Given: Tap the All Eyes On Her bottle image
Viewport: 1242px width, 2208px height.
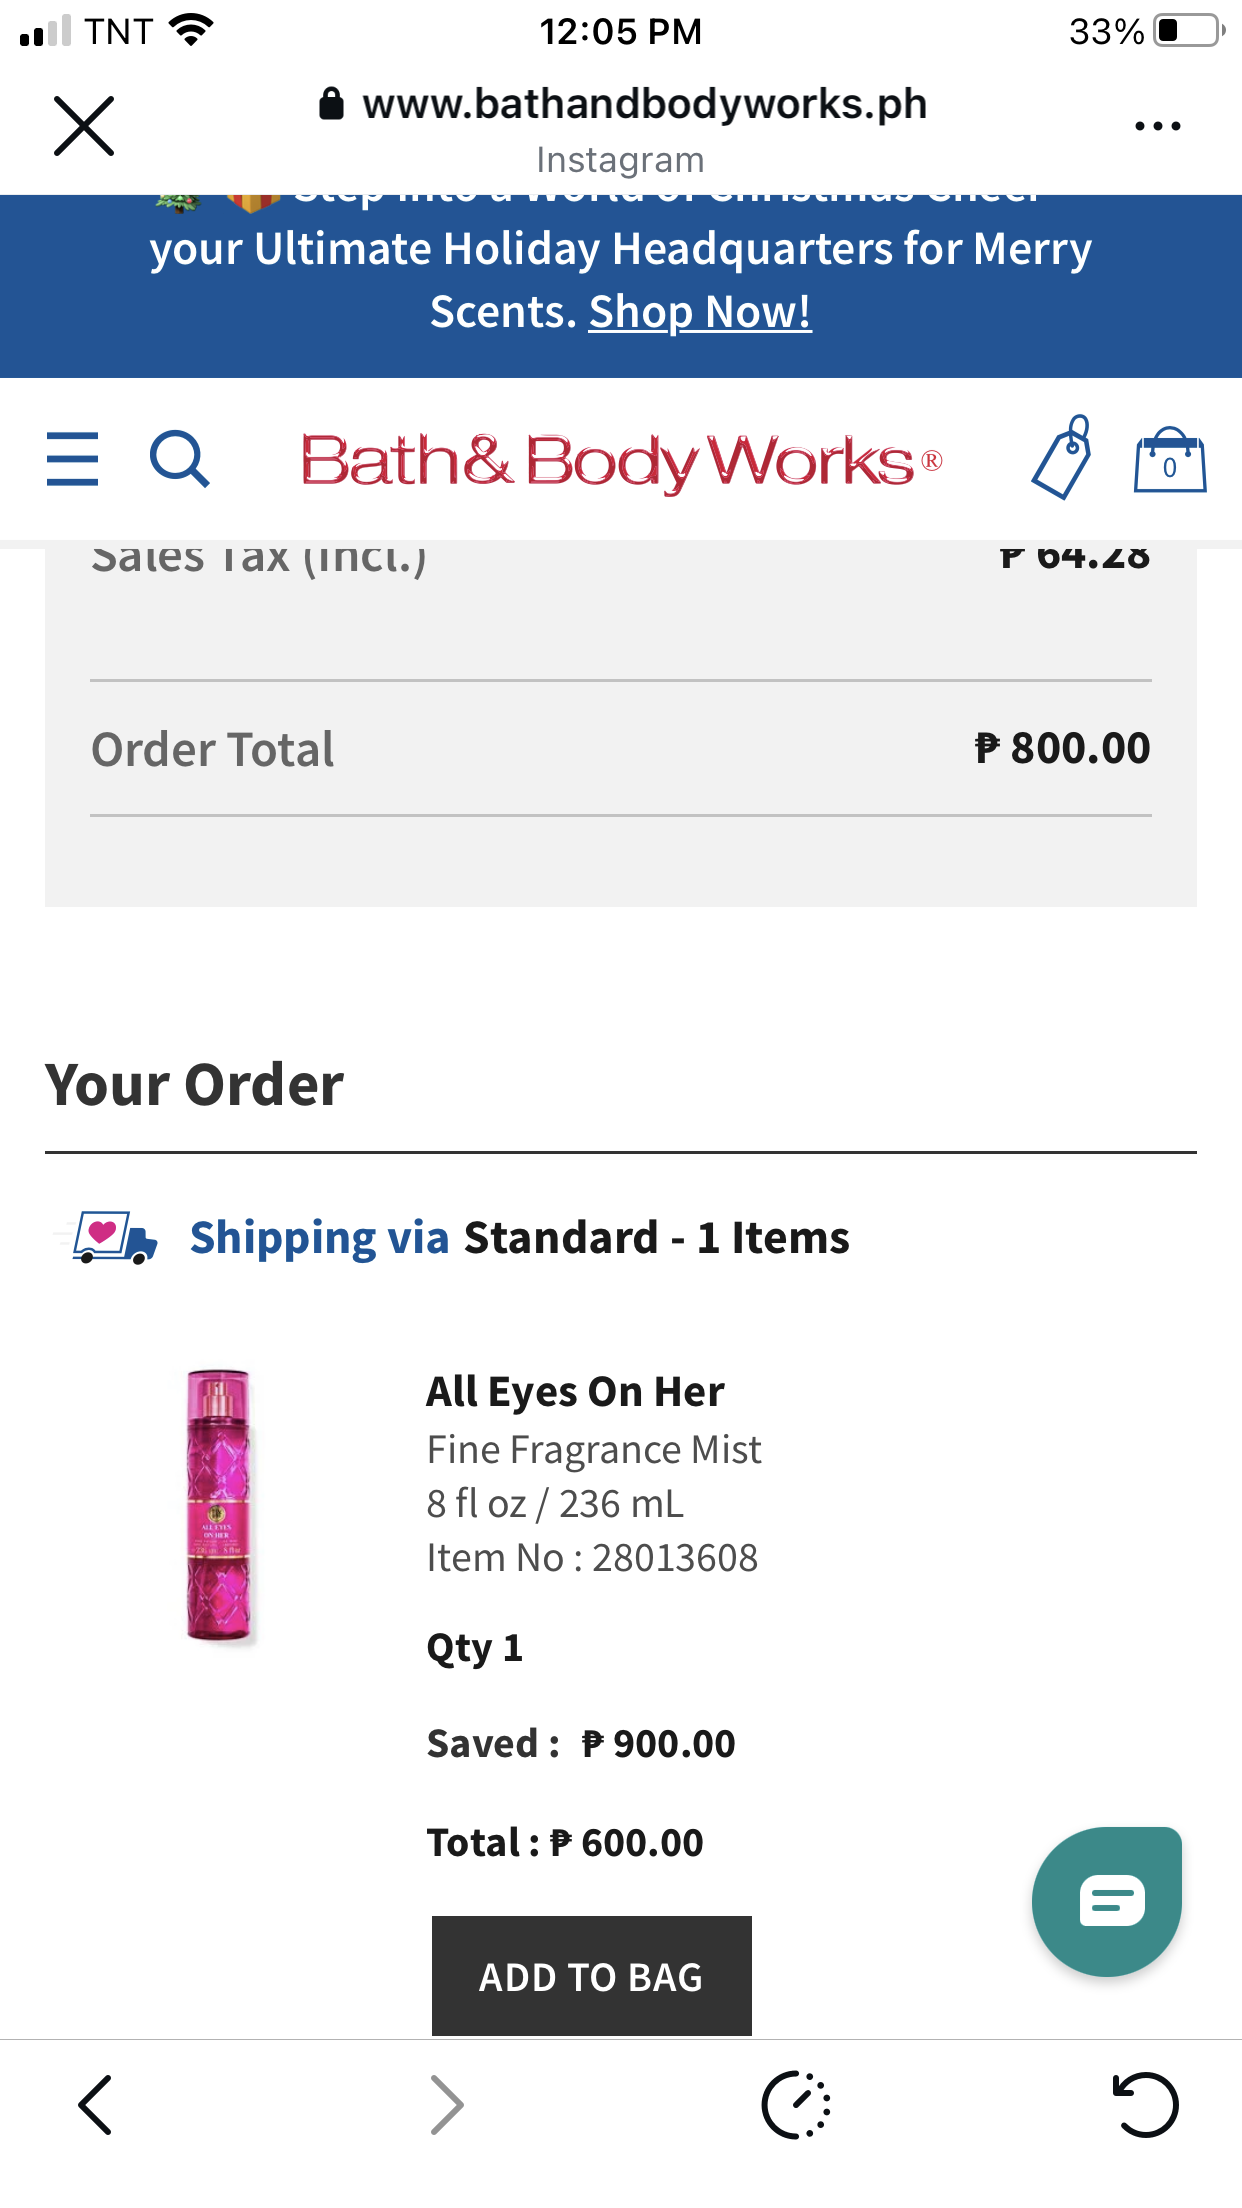Looking at the screenshot, I should 219,1506.
